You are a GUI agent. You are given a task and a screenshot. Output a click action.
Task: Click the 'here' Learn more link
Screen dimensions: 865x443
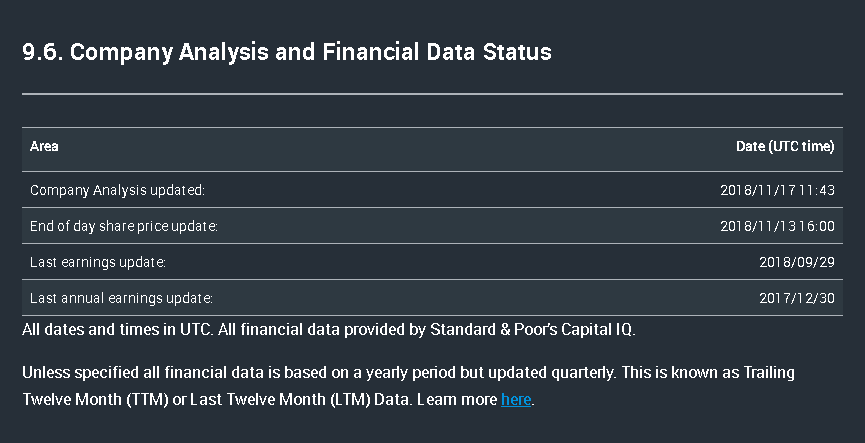click(x=516, y=400)
